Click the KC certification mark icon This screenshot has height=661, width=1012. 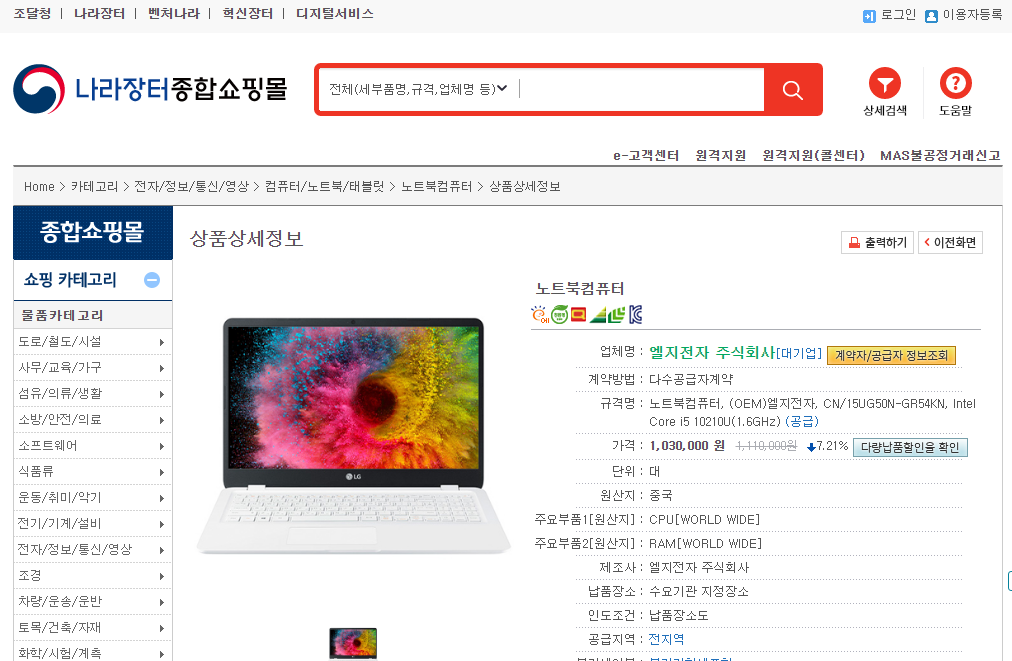635,314
